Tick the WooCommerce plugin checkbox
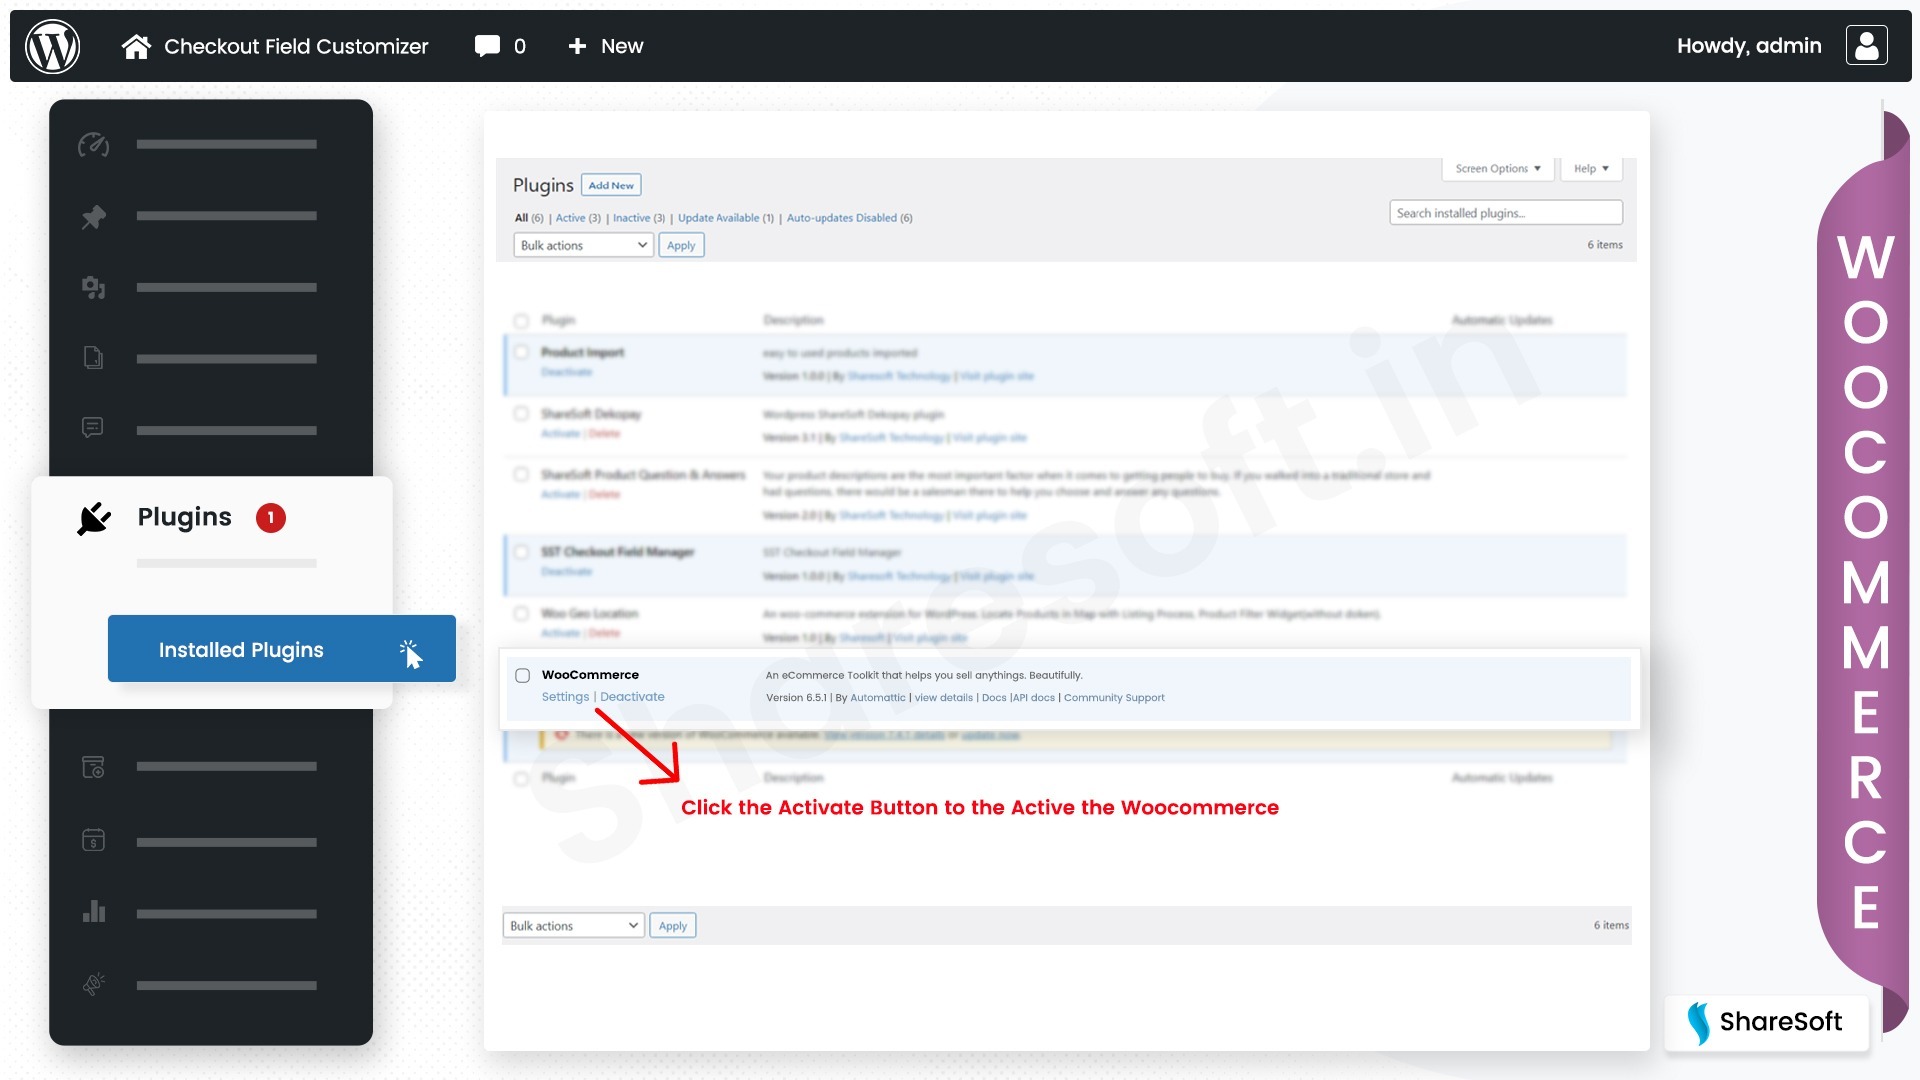The height and width of the screenshot is (1080, 1920). pos(522,675)
